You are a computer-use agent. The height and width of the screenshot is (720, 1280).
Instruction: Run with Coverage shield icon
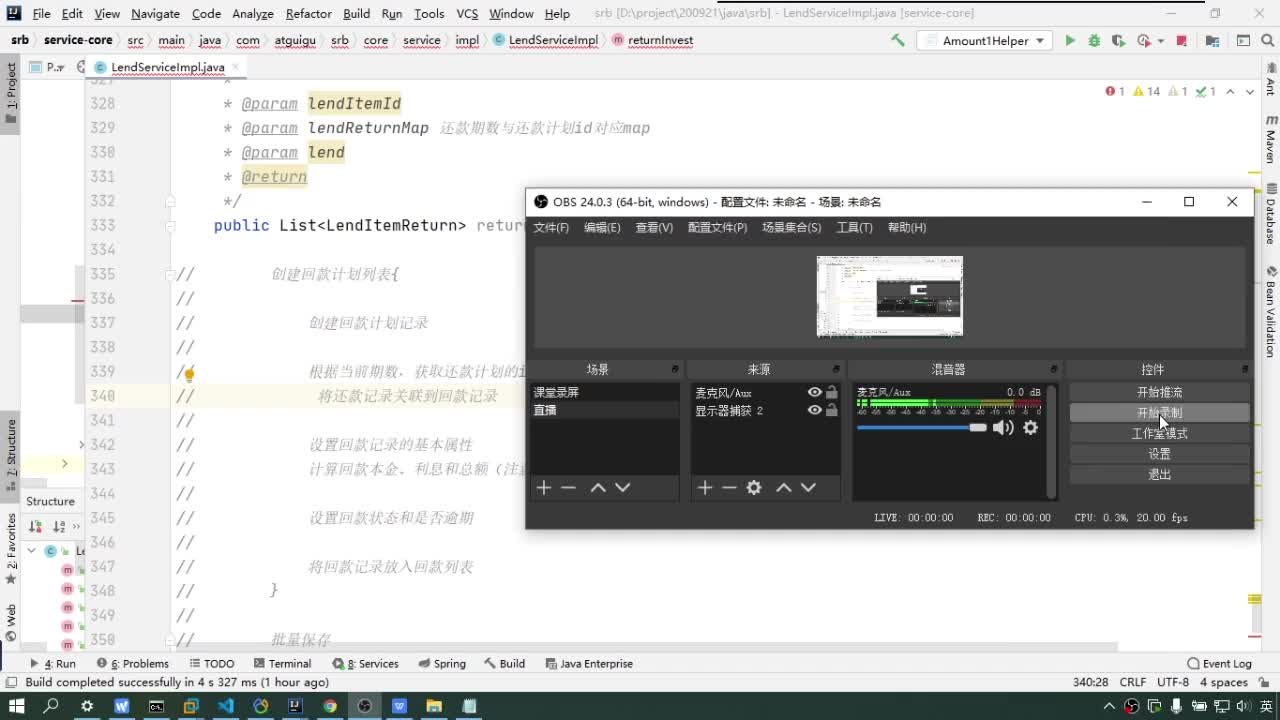coord(1118,41)
